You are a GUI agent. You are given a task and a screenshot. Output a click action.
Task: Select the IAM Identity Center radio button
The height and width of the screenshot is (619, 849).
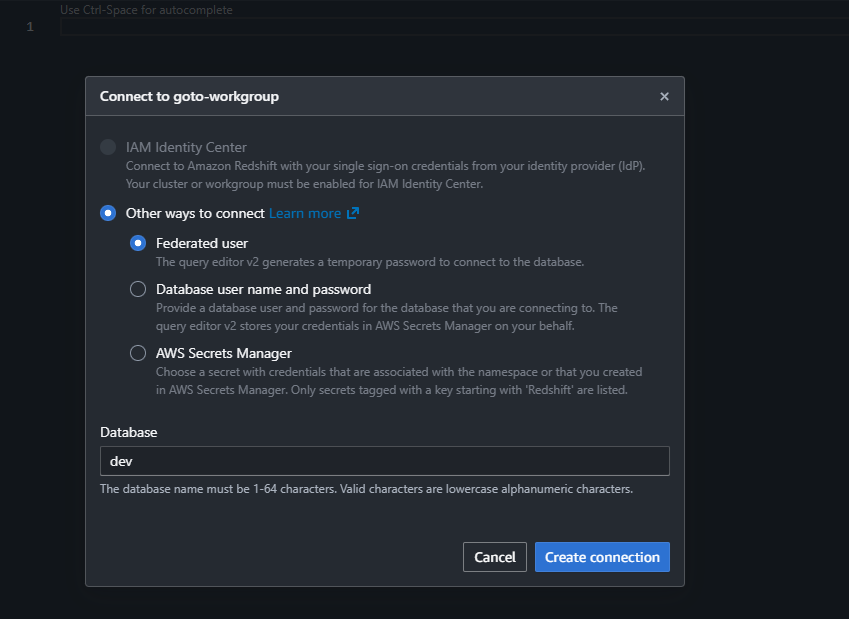coord(108,147)
